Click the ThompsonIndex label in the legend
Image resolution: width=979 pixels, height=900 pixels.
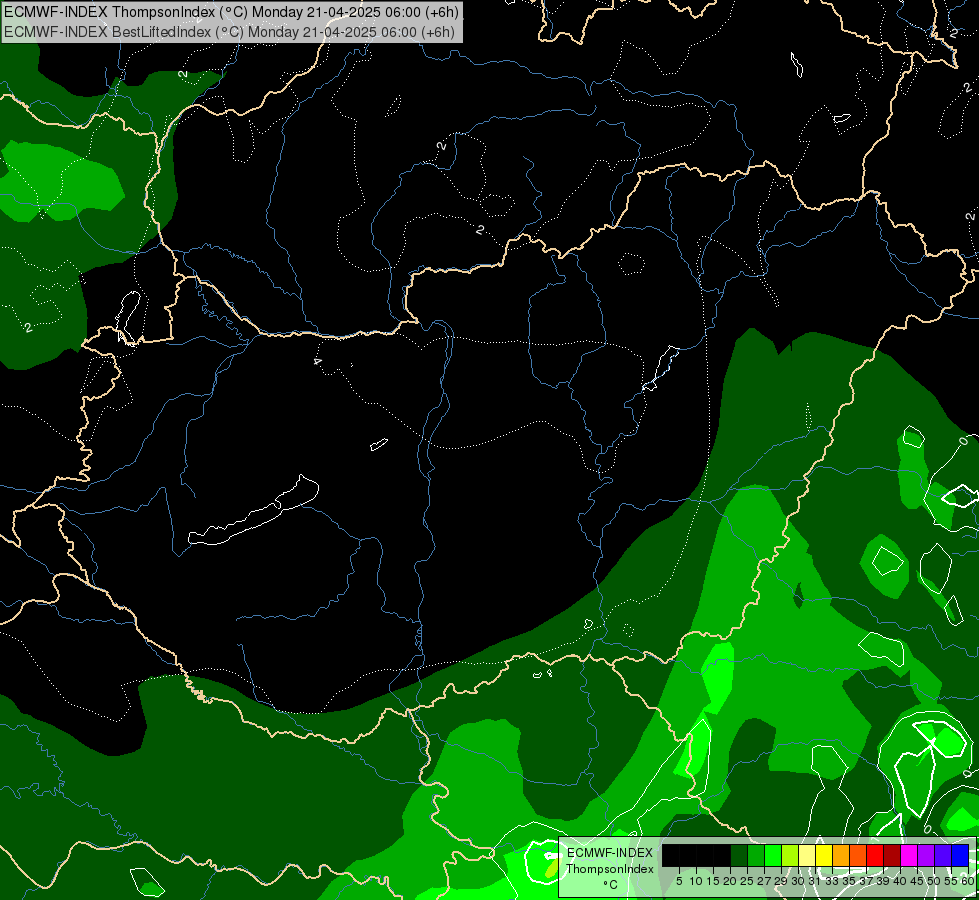(610, 869)
